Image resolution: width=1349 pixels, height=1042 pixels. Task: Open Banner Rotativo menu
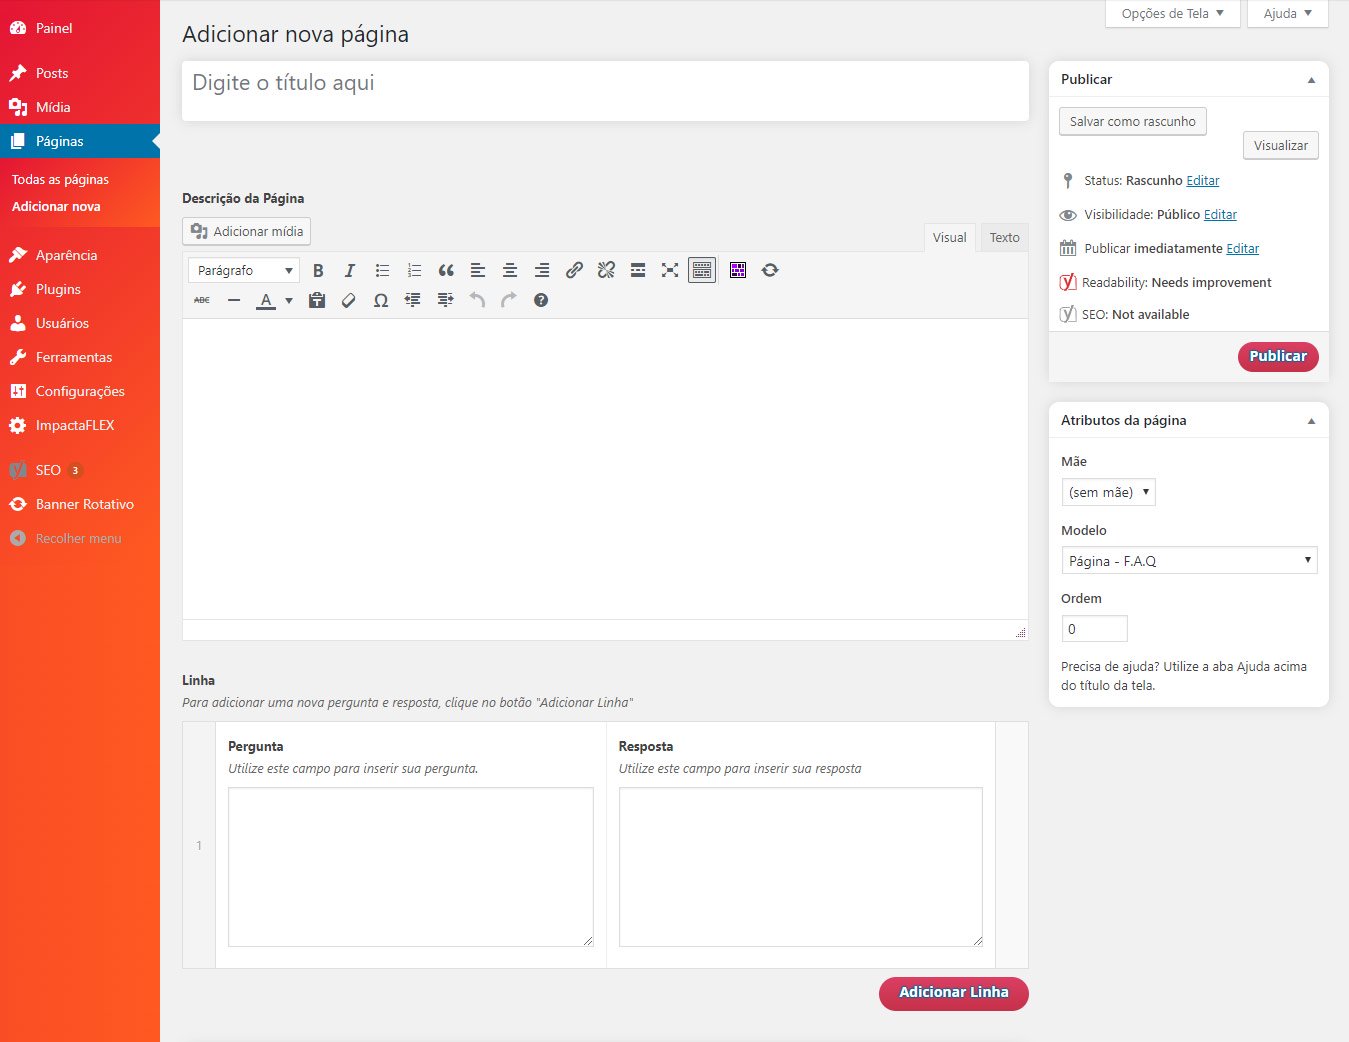pos(80,504)
